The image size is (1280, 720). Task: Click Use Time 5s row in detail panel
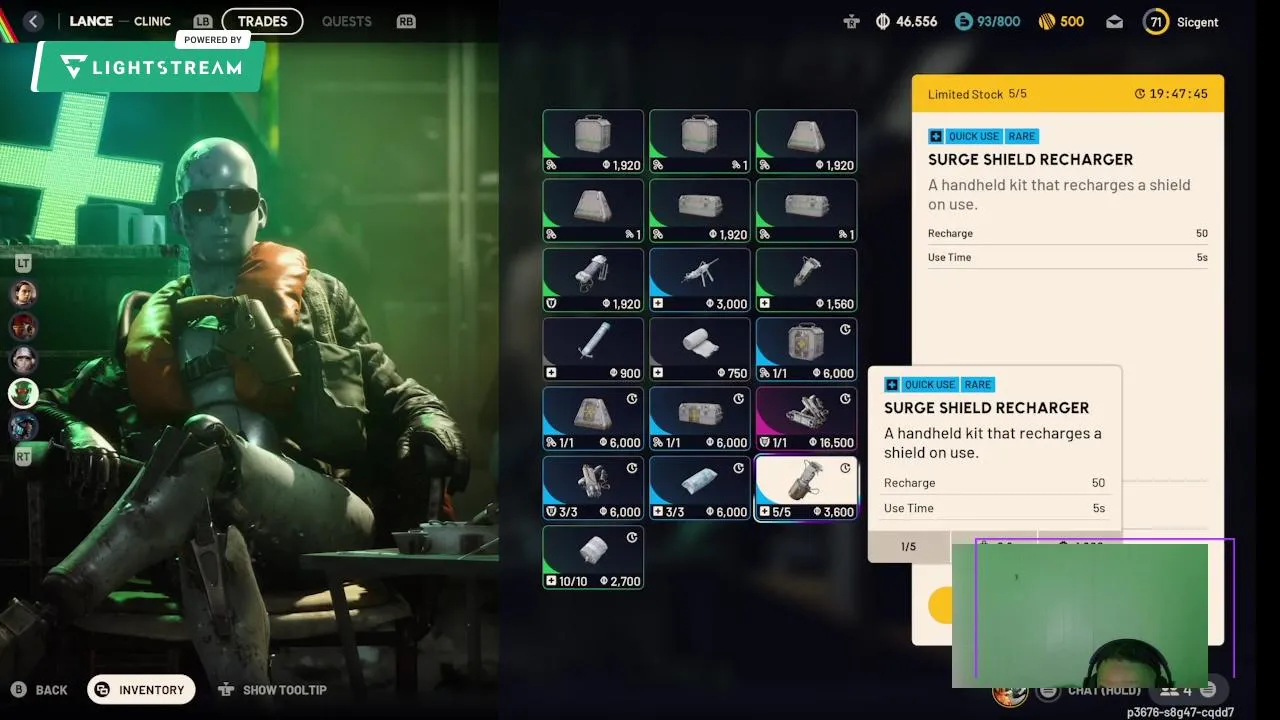(x=1068, y=257)
